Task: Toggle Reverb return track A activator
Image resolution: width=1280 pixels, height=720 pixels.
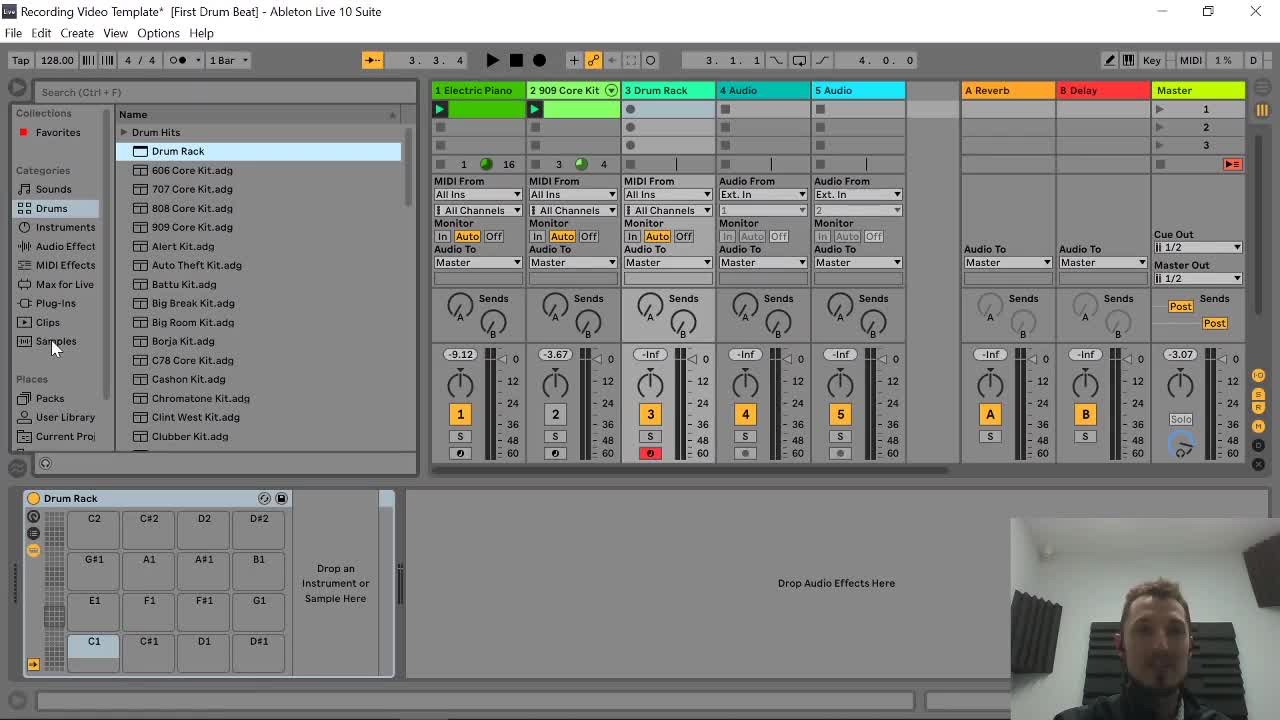Action: pyautogui.click(x=990, y=415)
